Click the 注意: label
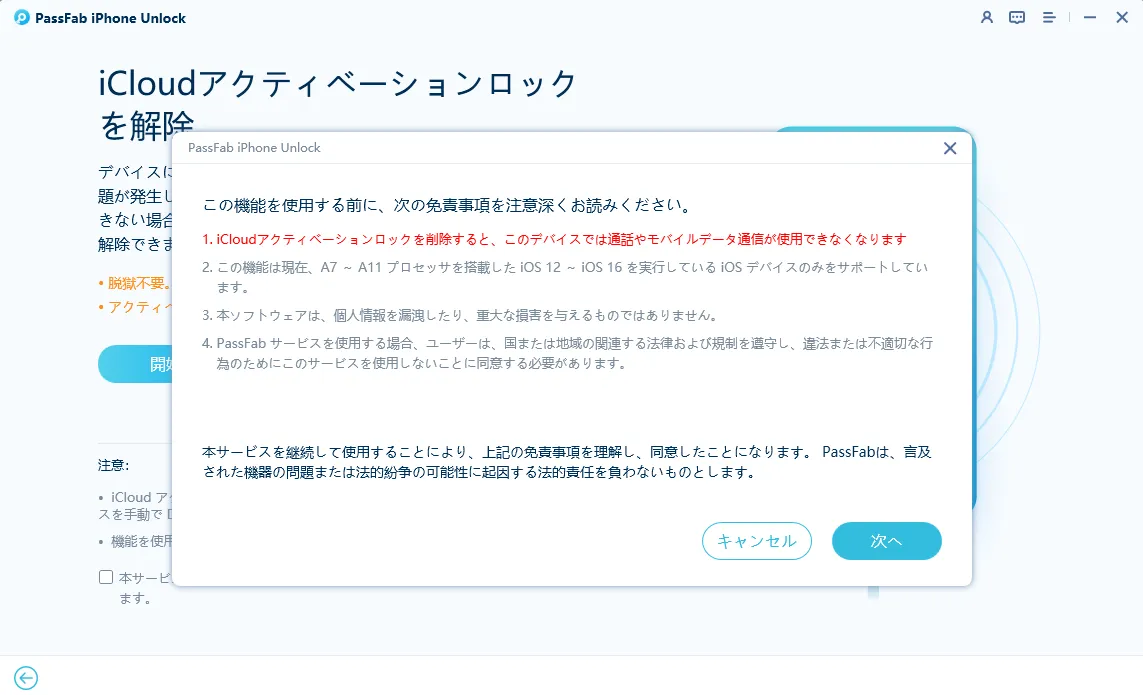 (114, 465)
